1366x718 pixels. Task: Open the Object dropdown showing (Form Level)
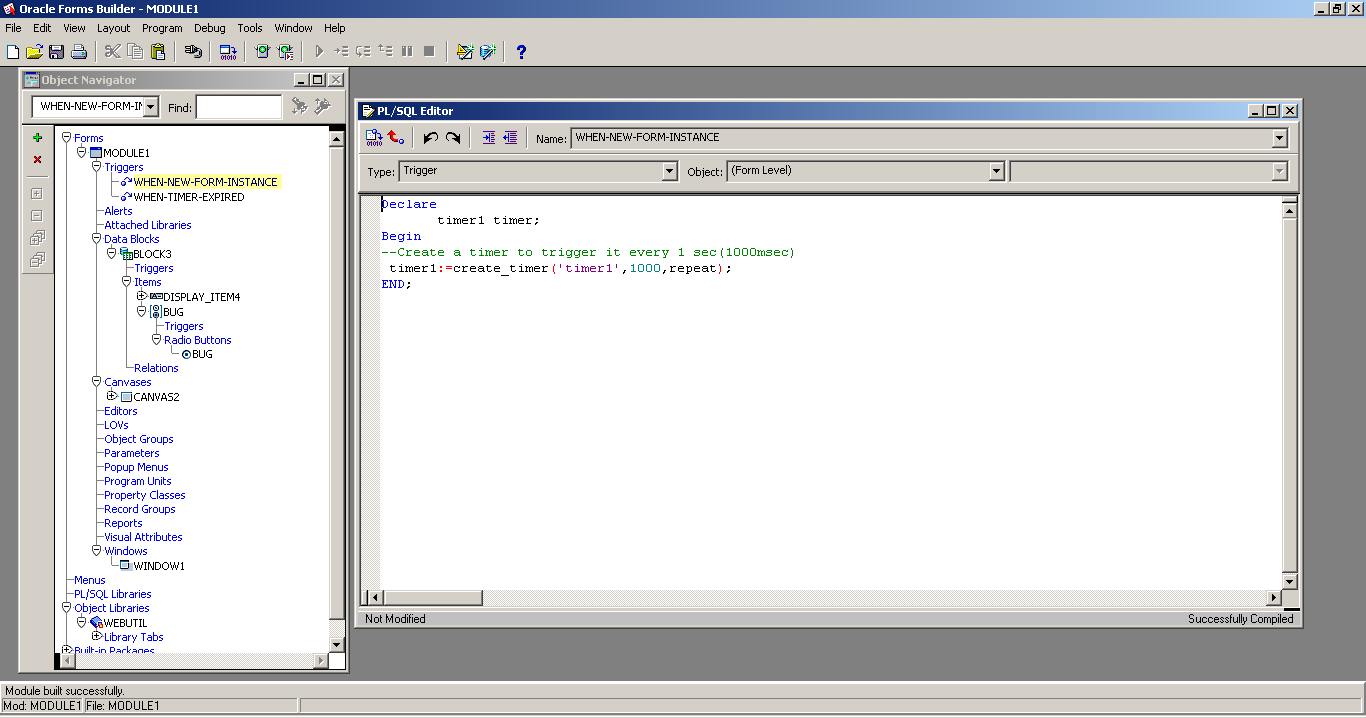tap(995, 171)
